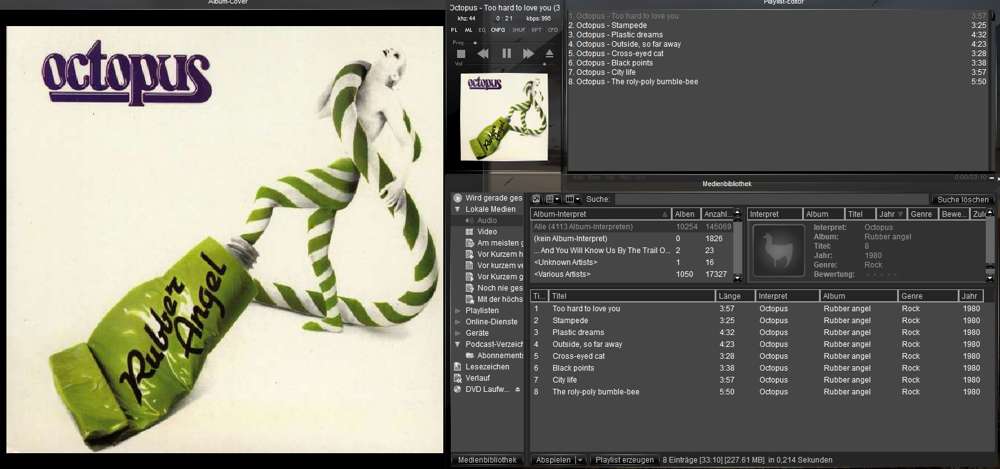This screenshot has height=469, width=1000.
Task: Toggle the EQ equalizer window
Action: [481, 30]
